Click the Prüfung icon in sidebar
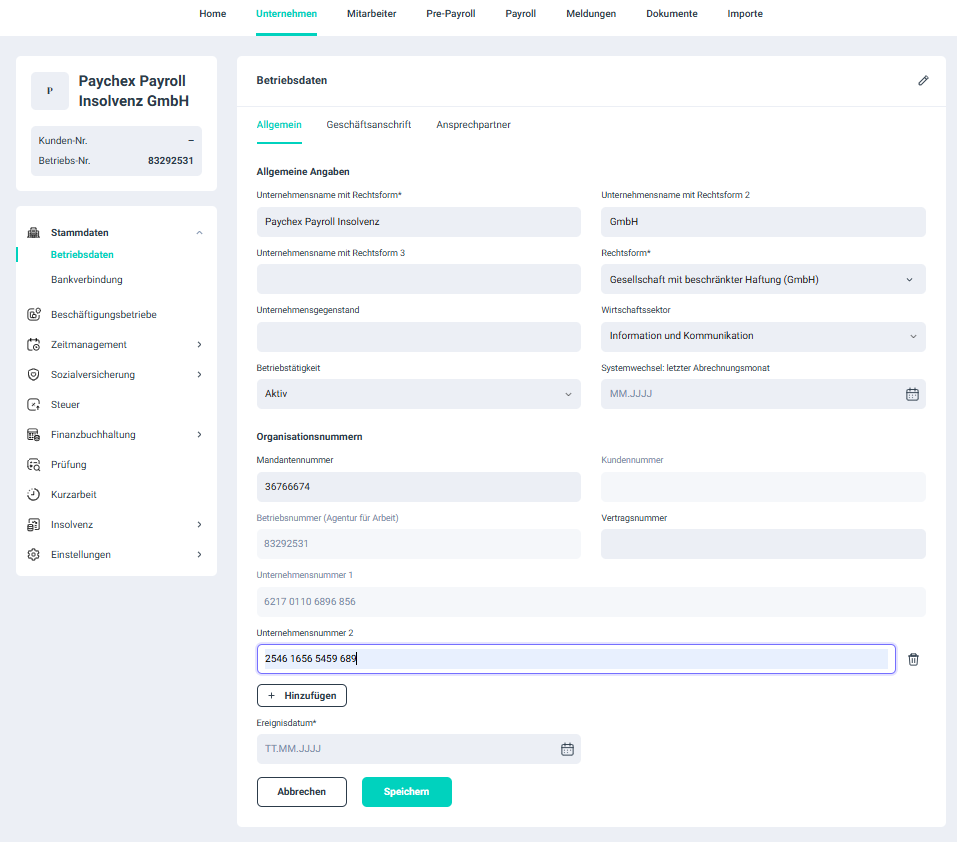 pos(33,465)
